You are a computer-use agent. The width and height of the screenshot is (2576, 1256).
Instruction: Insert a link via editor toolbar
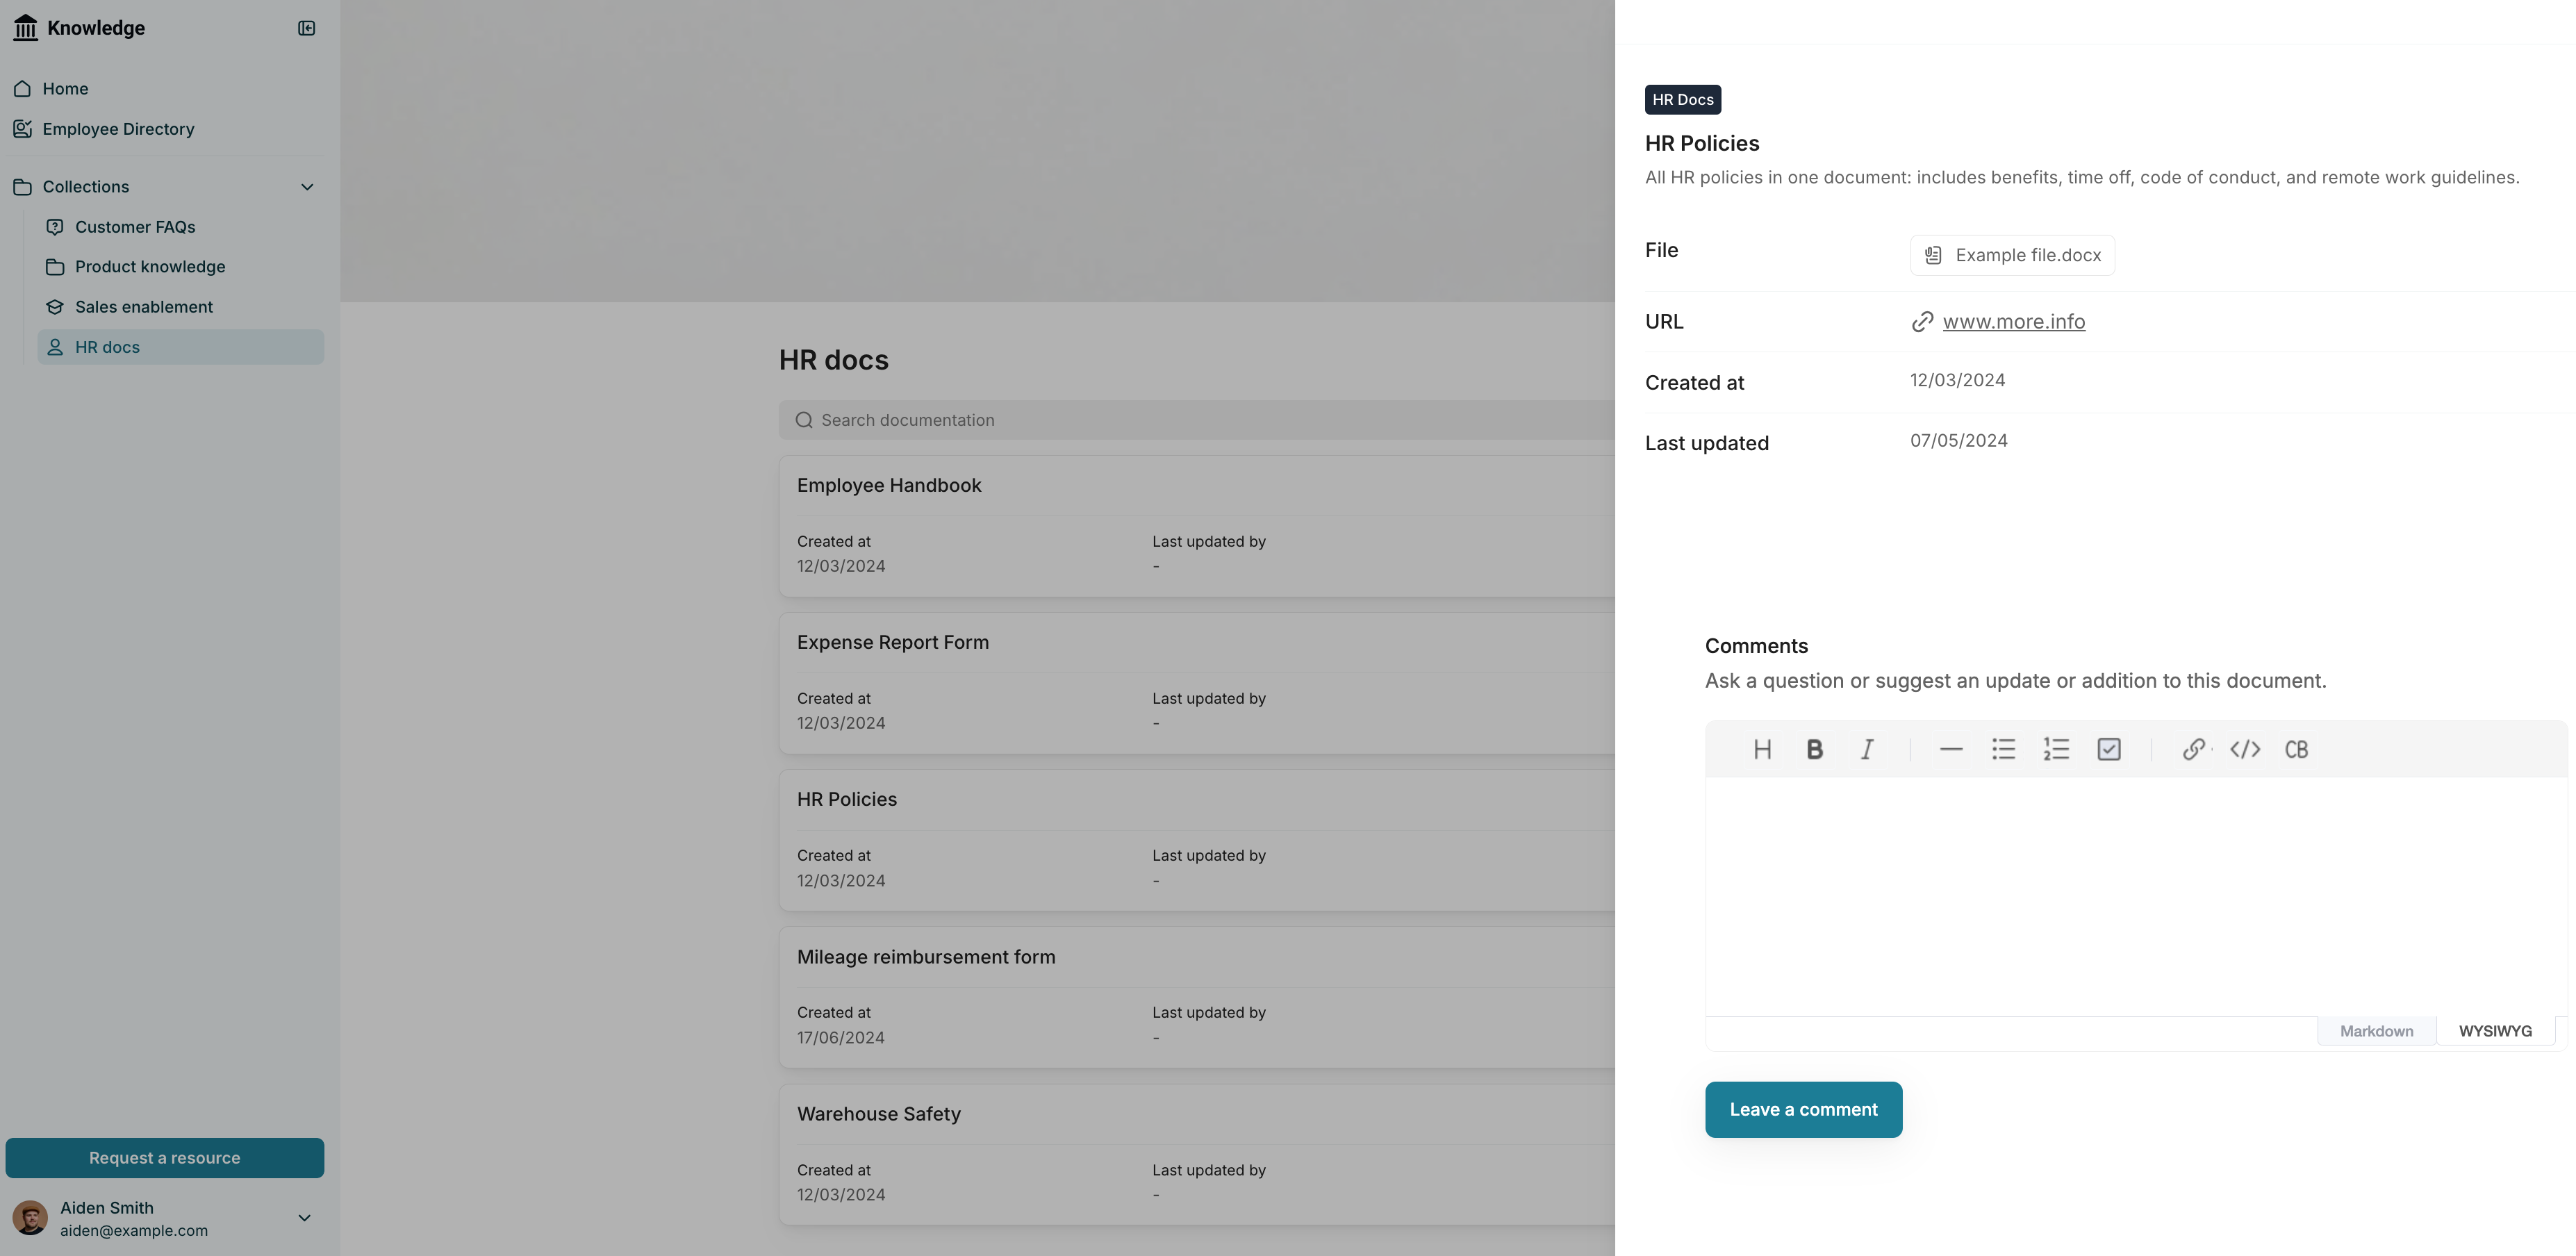tap(2193, 749)
